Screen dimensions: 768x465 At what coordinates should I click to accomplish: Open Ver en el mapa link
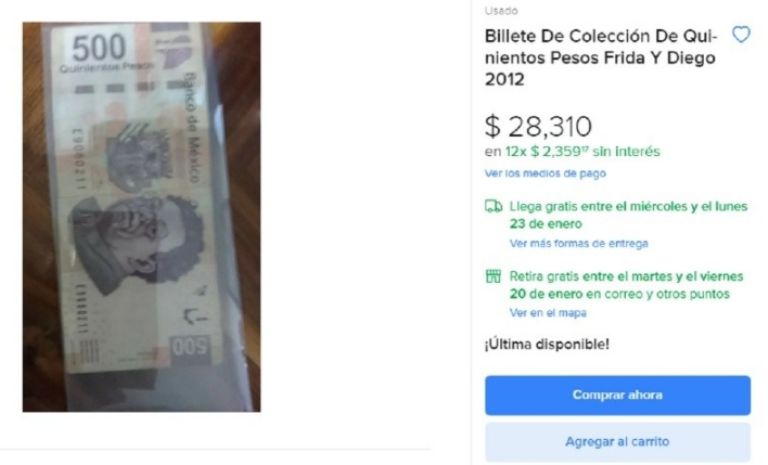coord(548,313)
